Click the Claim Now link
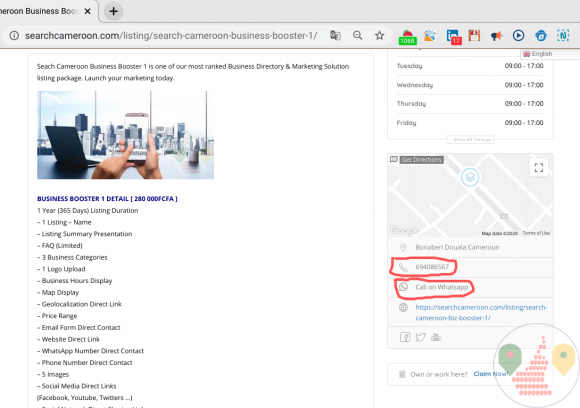 pyautogui.click(x=491, y=374)
